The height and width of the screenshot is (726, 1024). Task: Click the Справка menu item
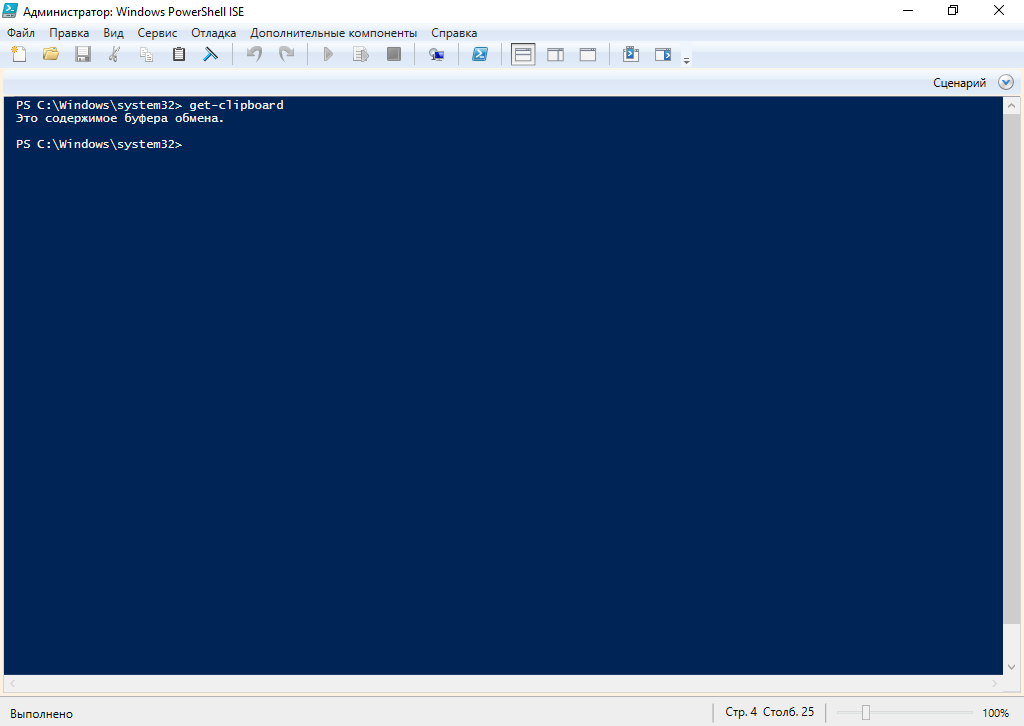tap(454, 33)
